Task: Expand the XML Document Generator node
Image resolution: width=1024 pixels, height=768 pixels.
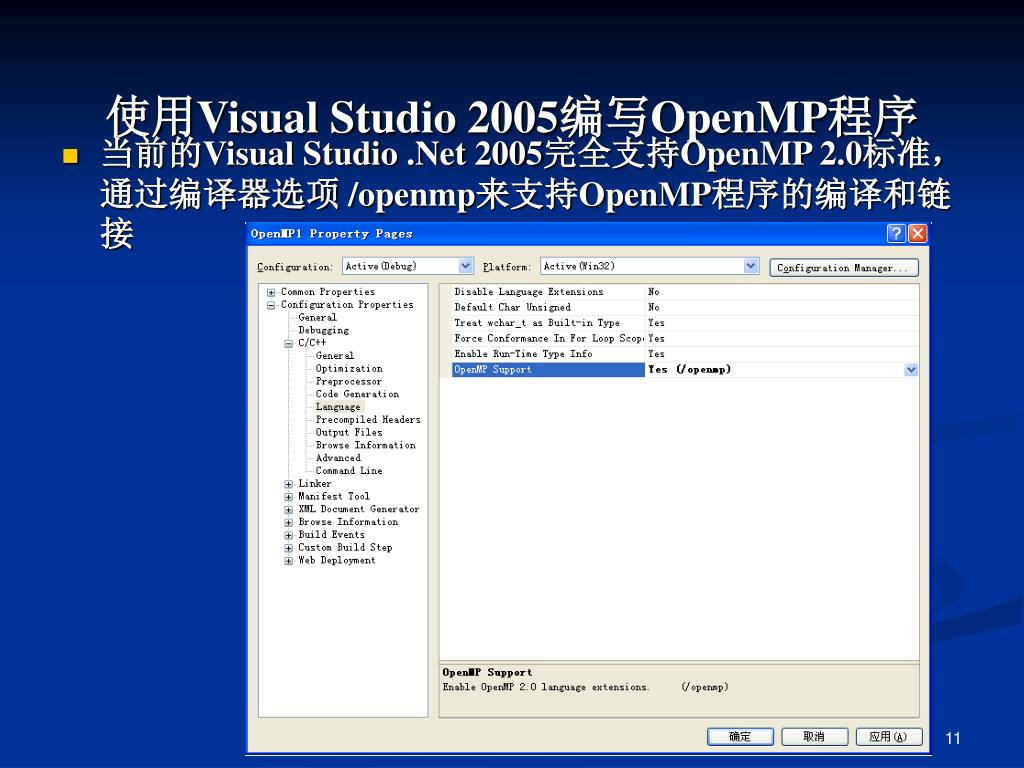Action: 289,509
